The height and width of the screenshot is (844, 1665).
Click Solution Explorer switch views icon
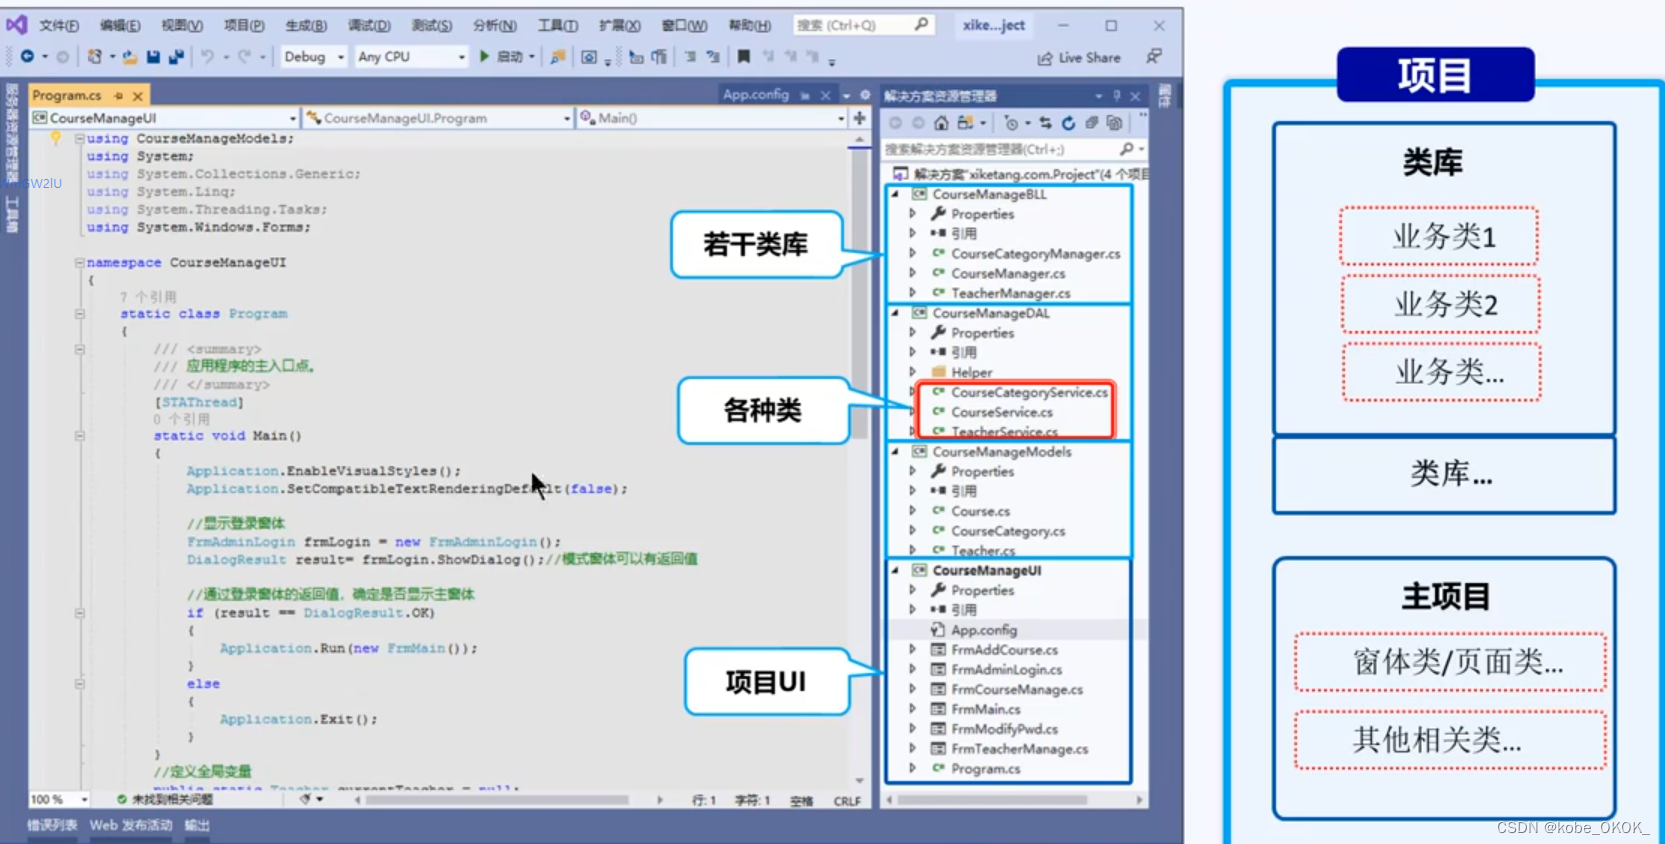tap(966, 123)
